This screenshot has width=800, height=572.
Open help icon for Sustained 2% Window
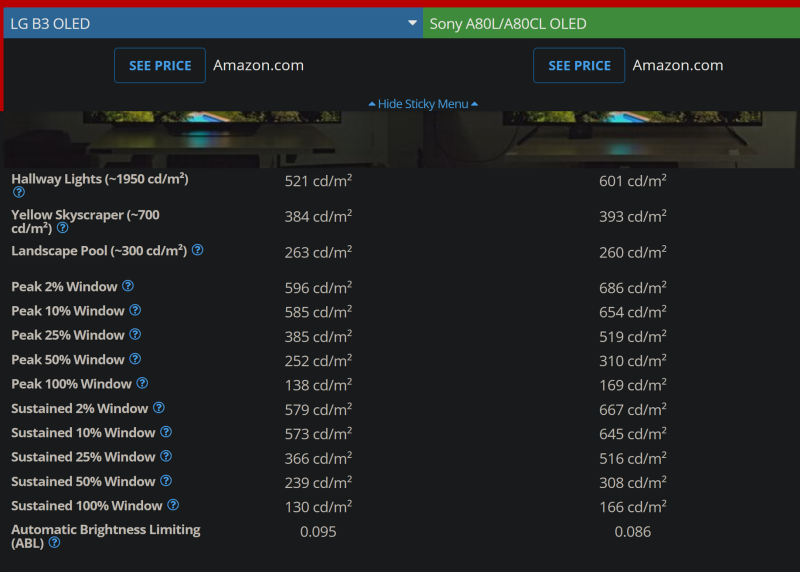tap(159, 408)
